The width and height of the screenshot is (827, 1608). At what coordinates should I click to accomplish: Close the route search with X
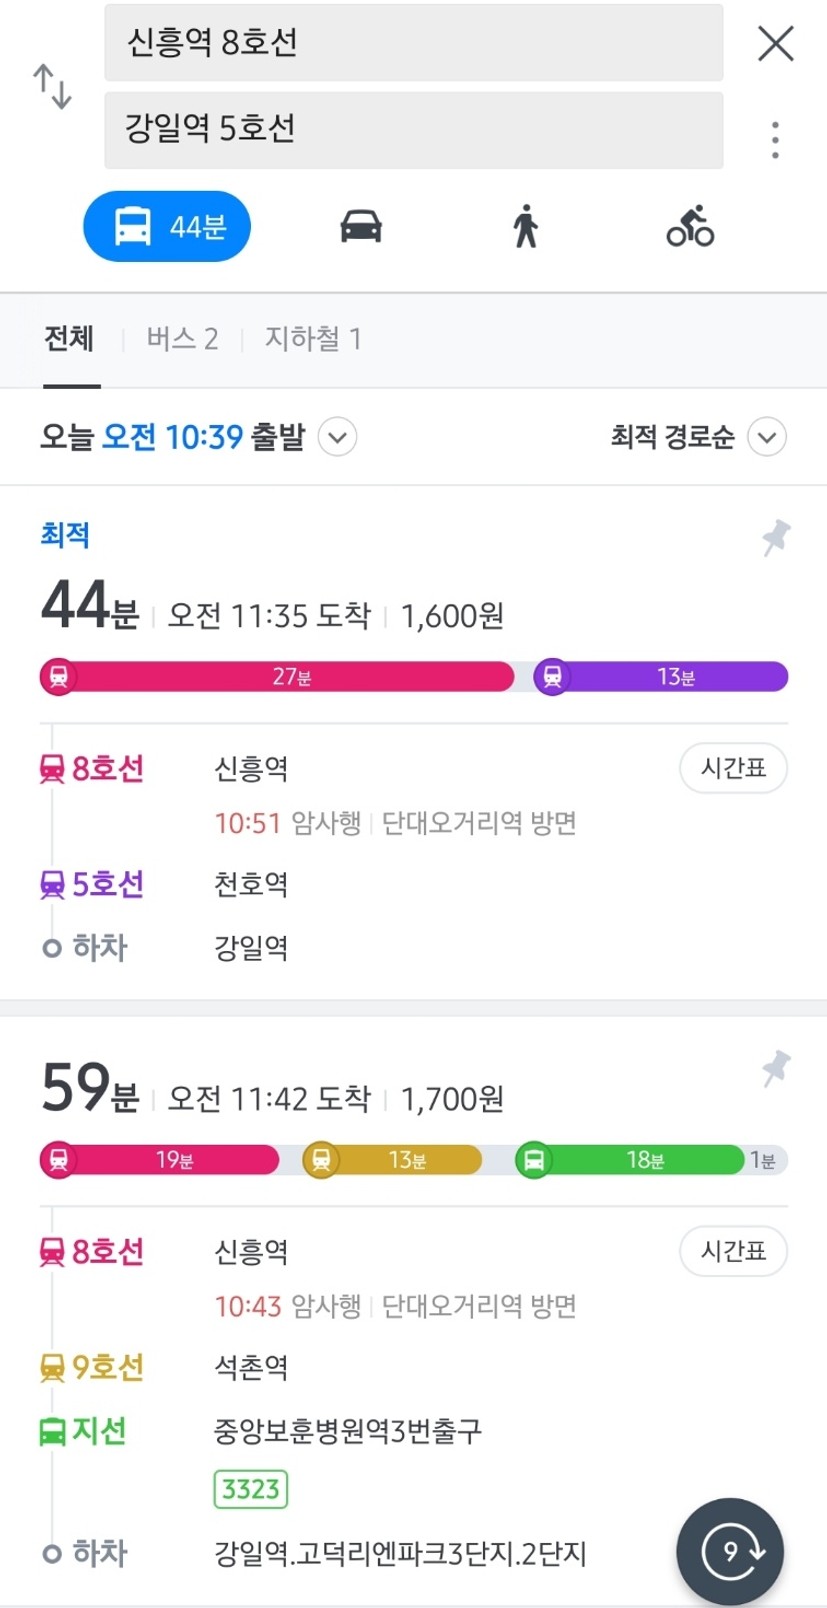click(775, 44)
